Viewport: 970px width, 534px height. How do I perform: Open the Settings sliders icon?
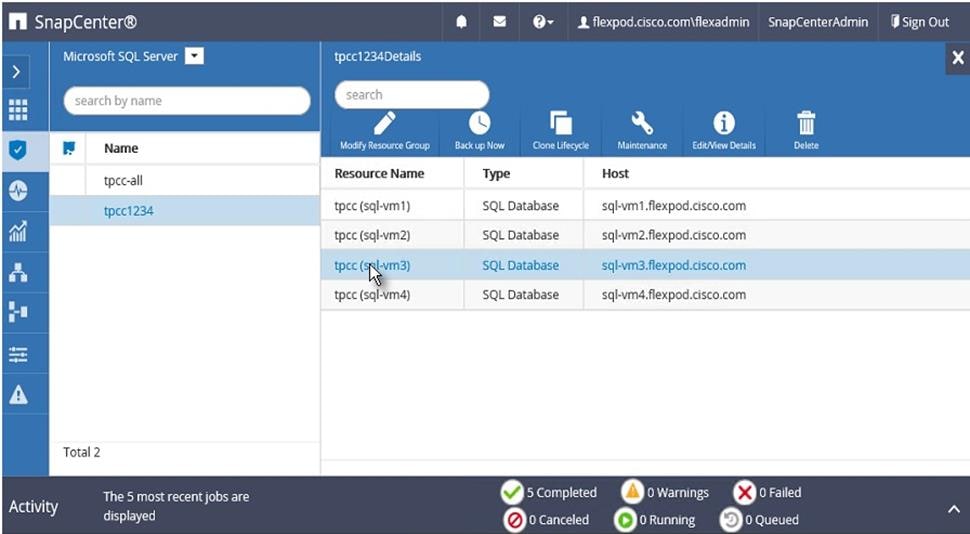point(18,354)
